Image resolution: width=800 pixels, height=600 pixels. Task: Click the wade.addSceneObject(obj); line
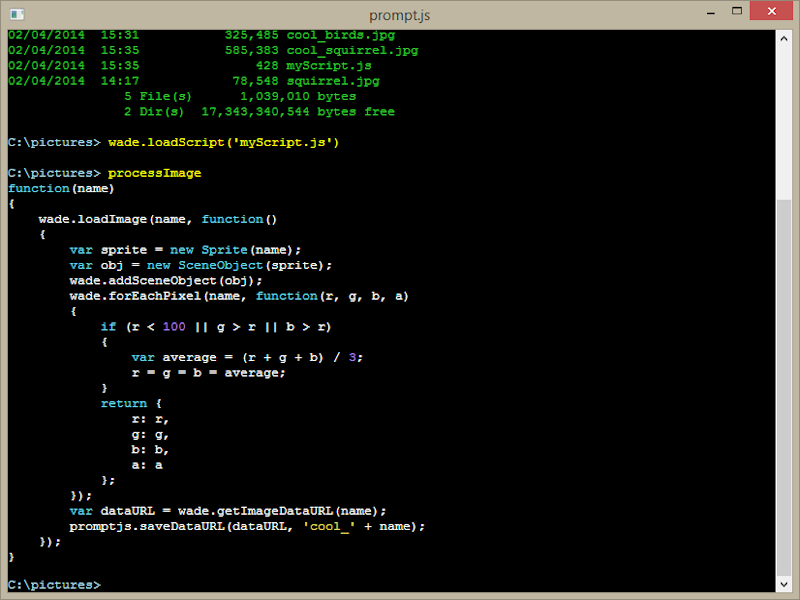click(166, 281)
